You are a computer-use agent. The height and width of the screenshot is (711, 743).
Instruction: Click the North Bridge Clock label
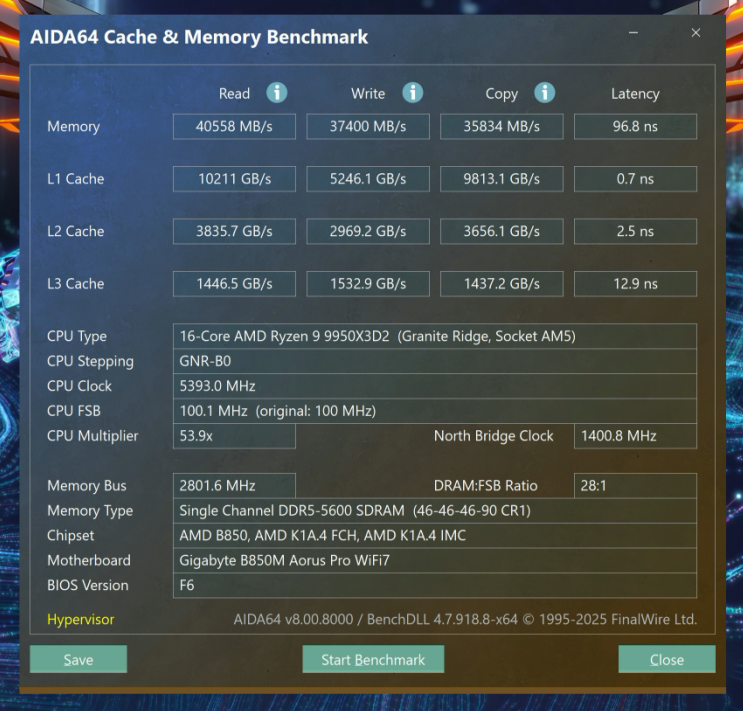tap(493, 436)
